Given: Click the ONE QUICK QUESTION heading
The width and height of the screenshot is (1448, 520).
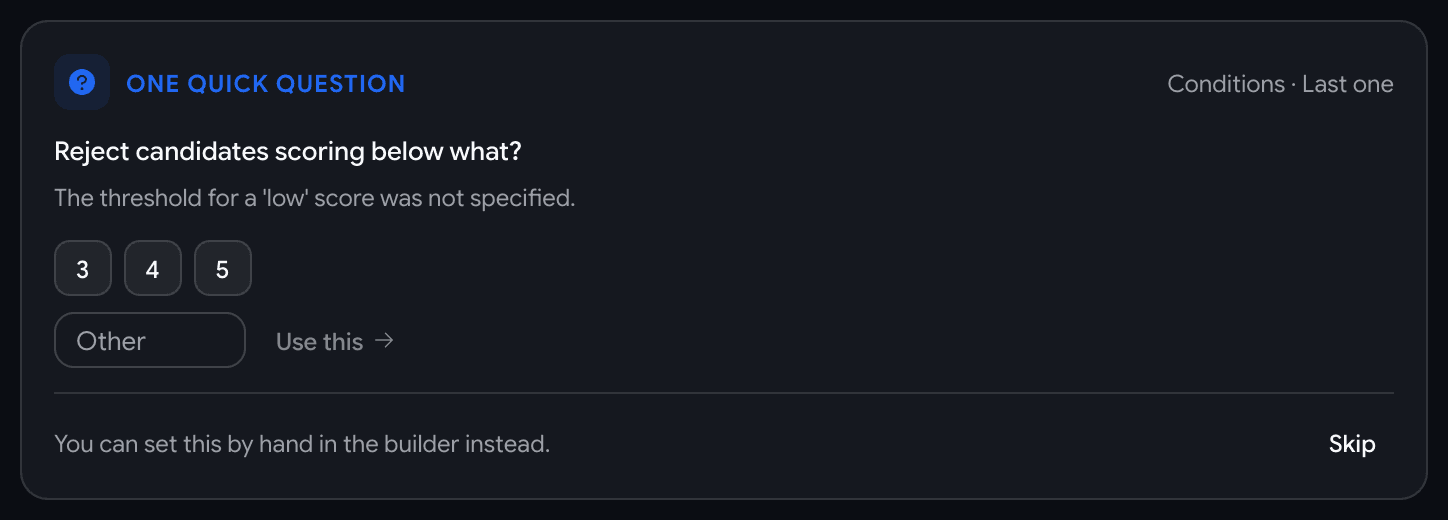Looking at the screenshot, I should click(266, 83).
